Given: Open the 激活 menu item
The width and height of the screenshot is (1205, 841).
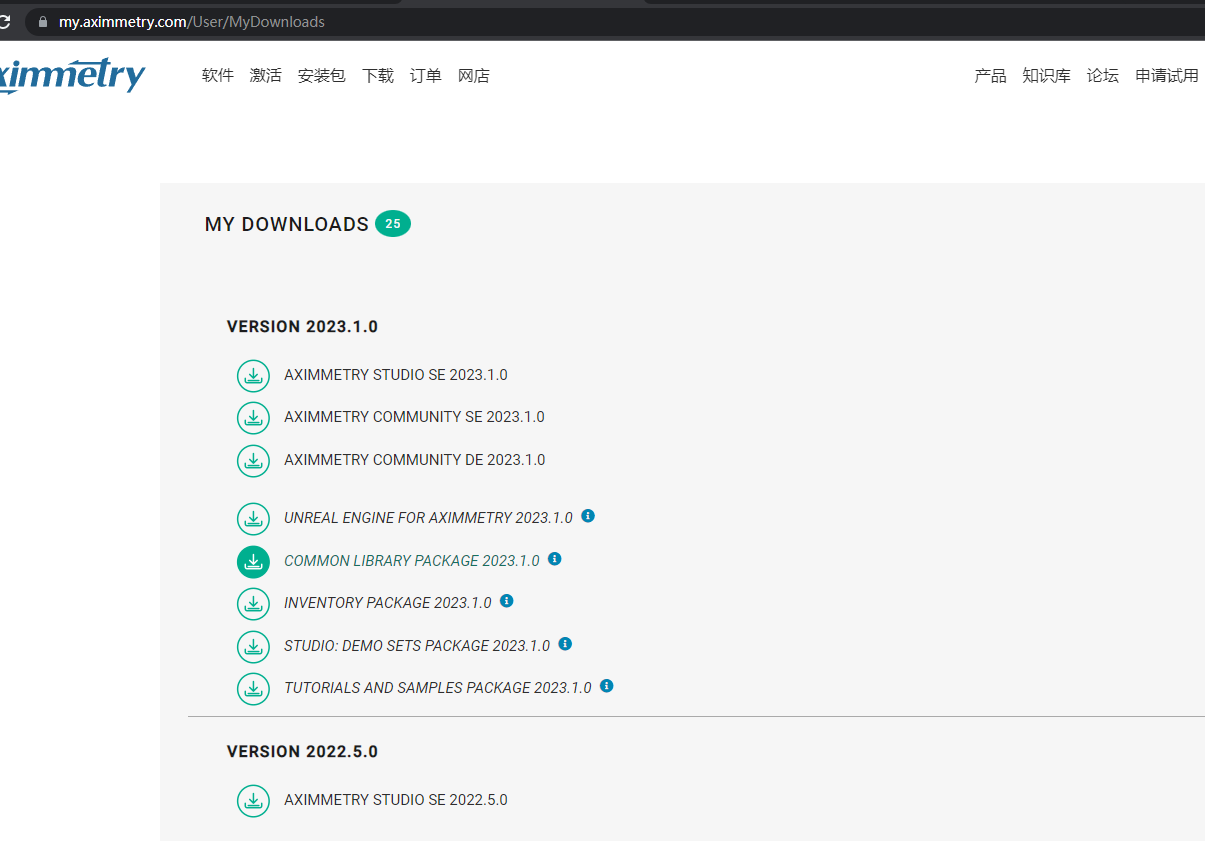Looking at the screenshot, I should tap(265, 76).
